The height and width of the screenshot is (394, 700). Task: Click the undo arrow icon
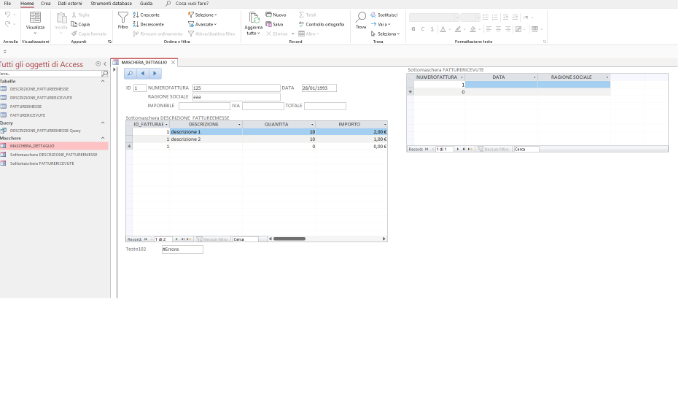[x=7, y=15]
